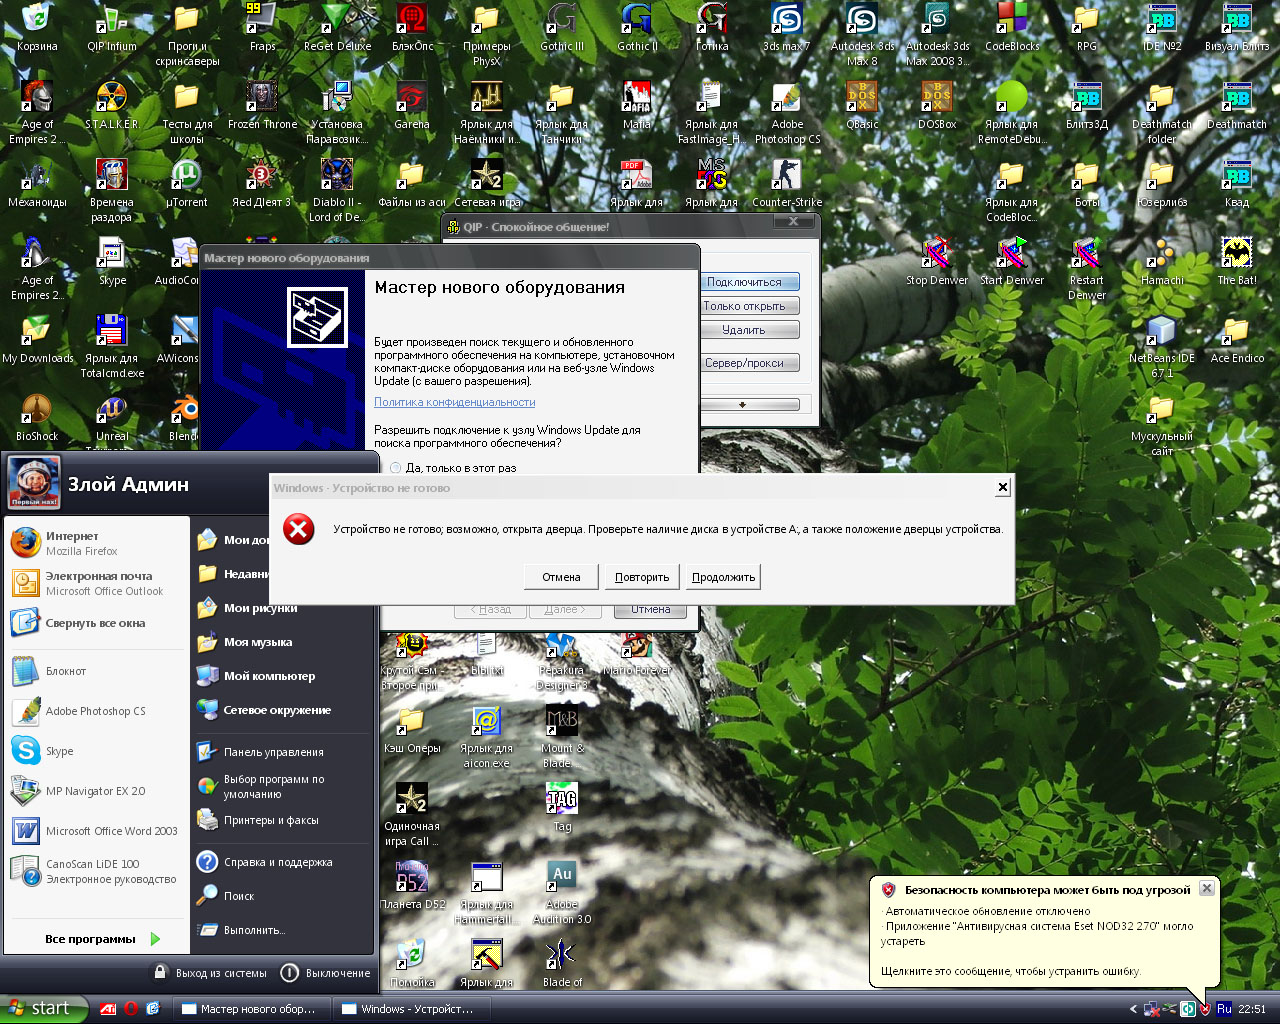Open the NetBeans IDE desktop icon
This screenshot has height=1024, width=1280.
pyautogui.click(x=1161, y=333)
